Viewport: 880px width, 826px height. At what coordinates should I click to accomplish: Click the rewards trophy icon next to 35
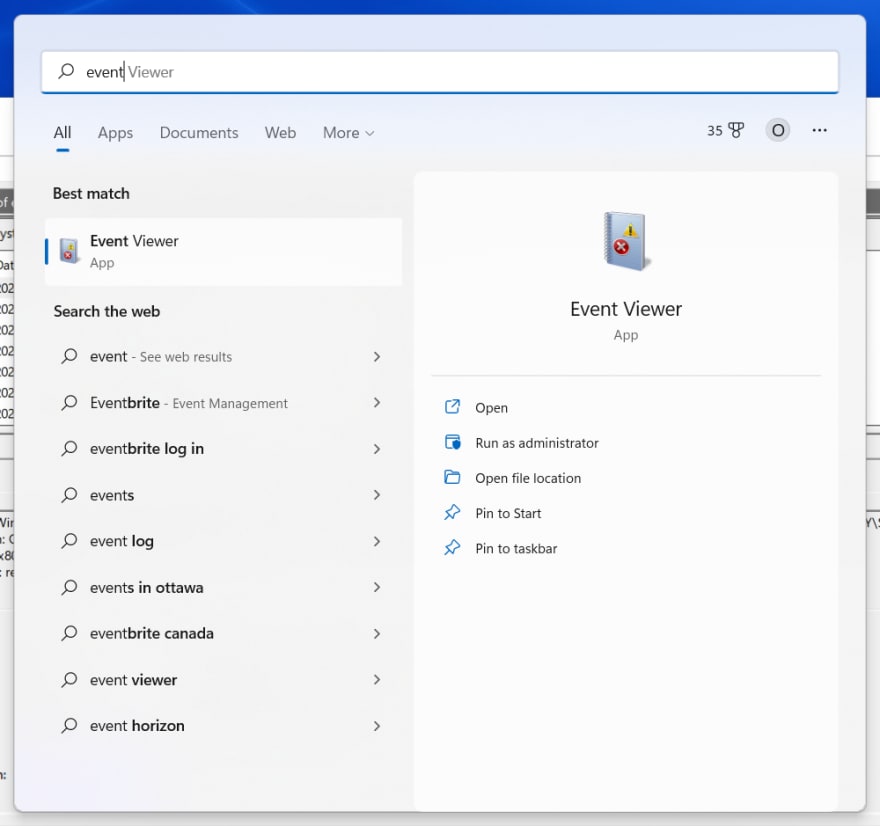point(736,130)
